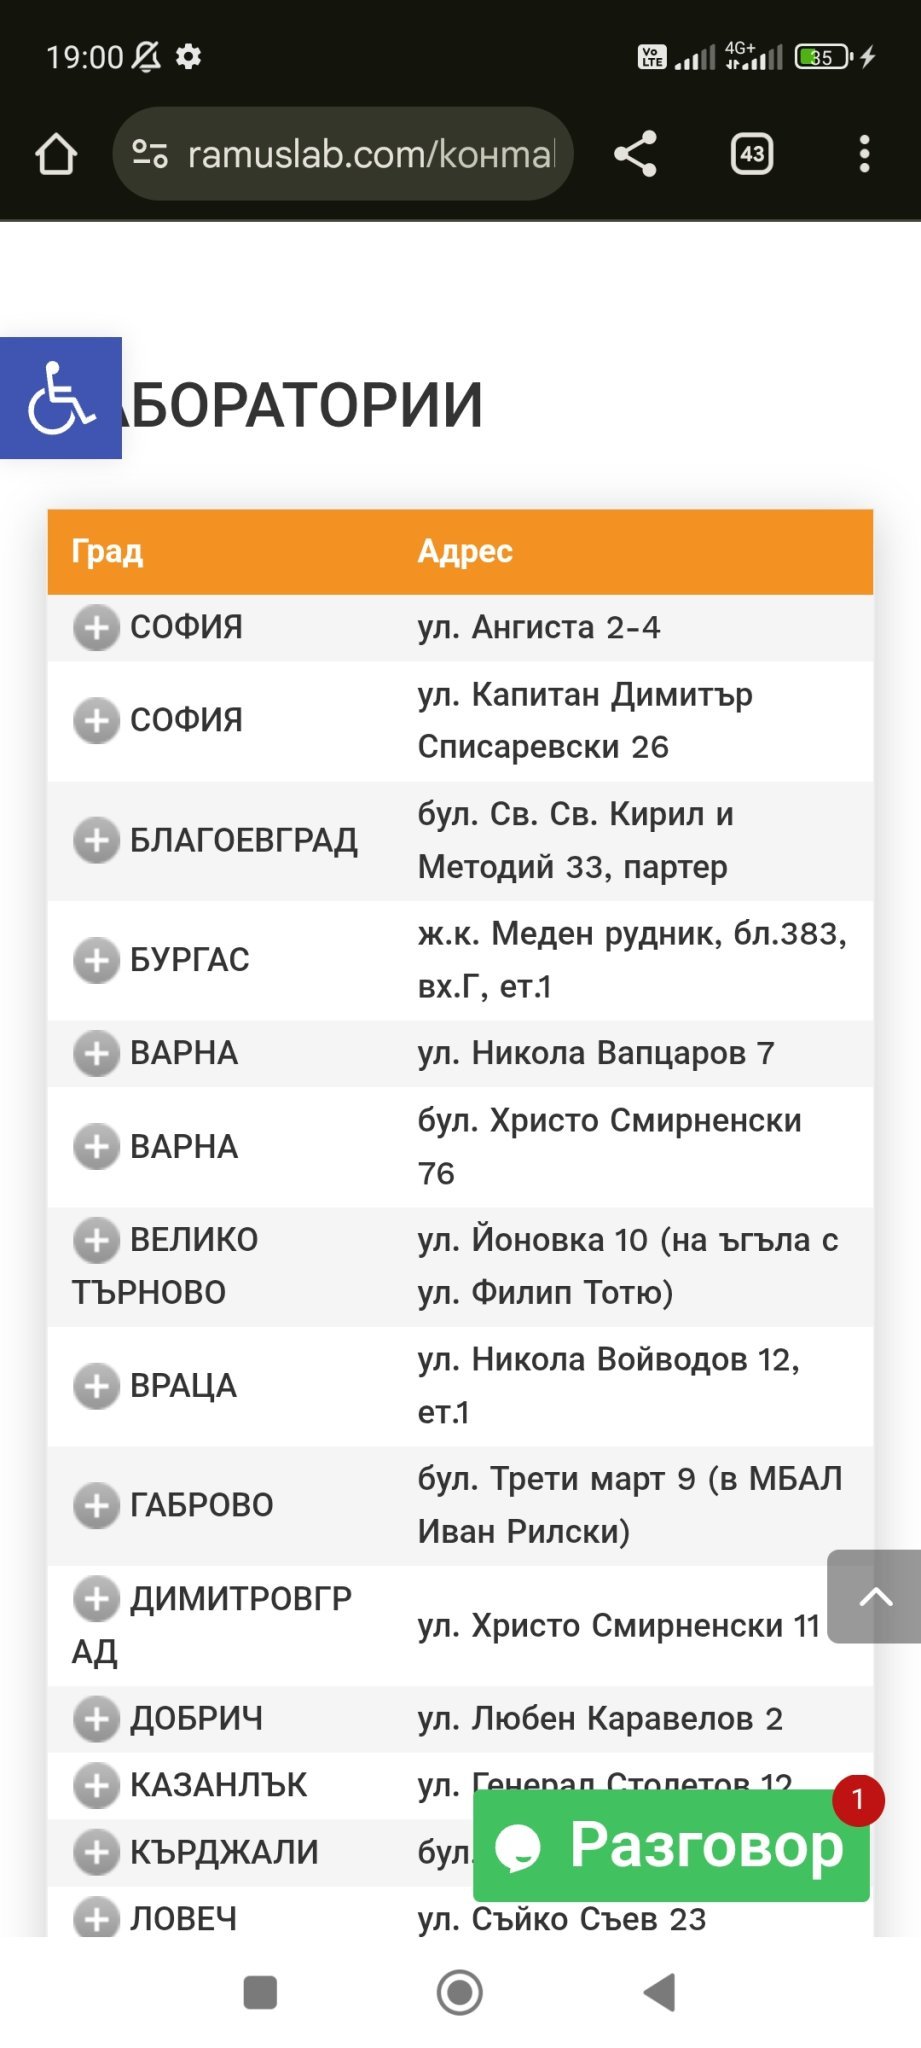Open the Разговор chat button
921x2048 pixels.
click(671, 1846)
